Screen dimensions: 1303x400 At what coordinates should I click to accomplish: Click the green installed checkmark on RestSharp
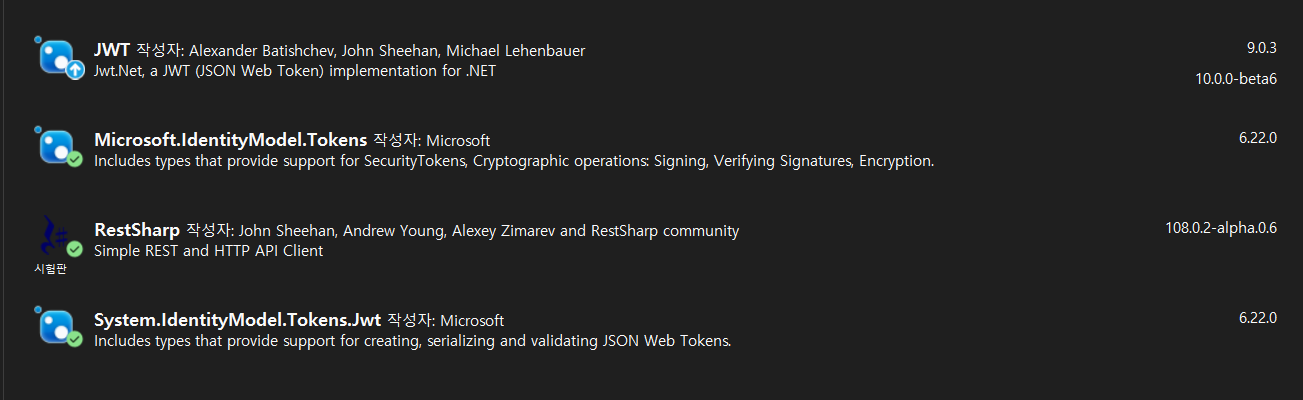coord(75,250)
